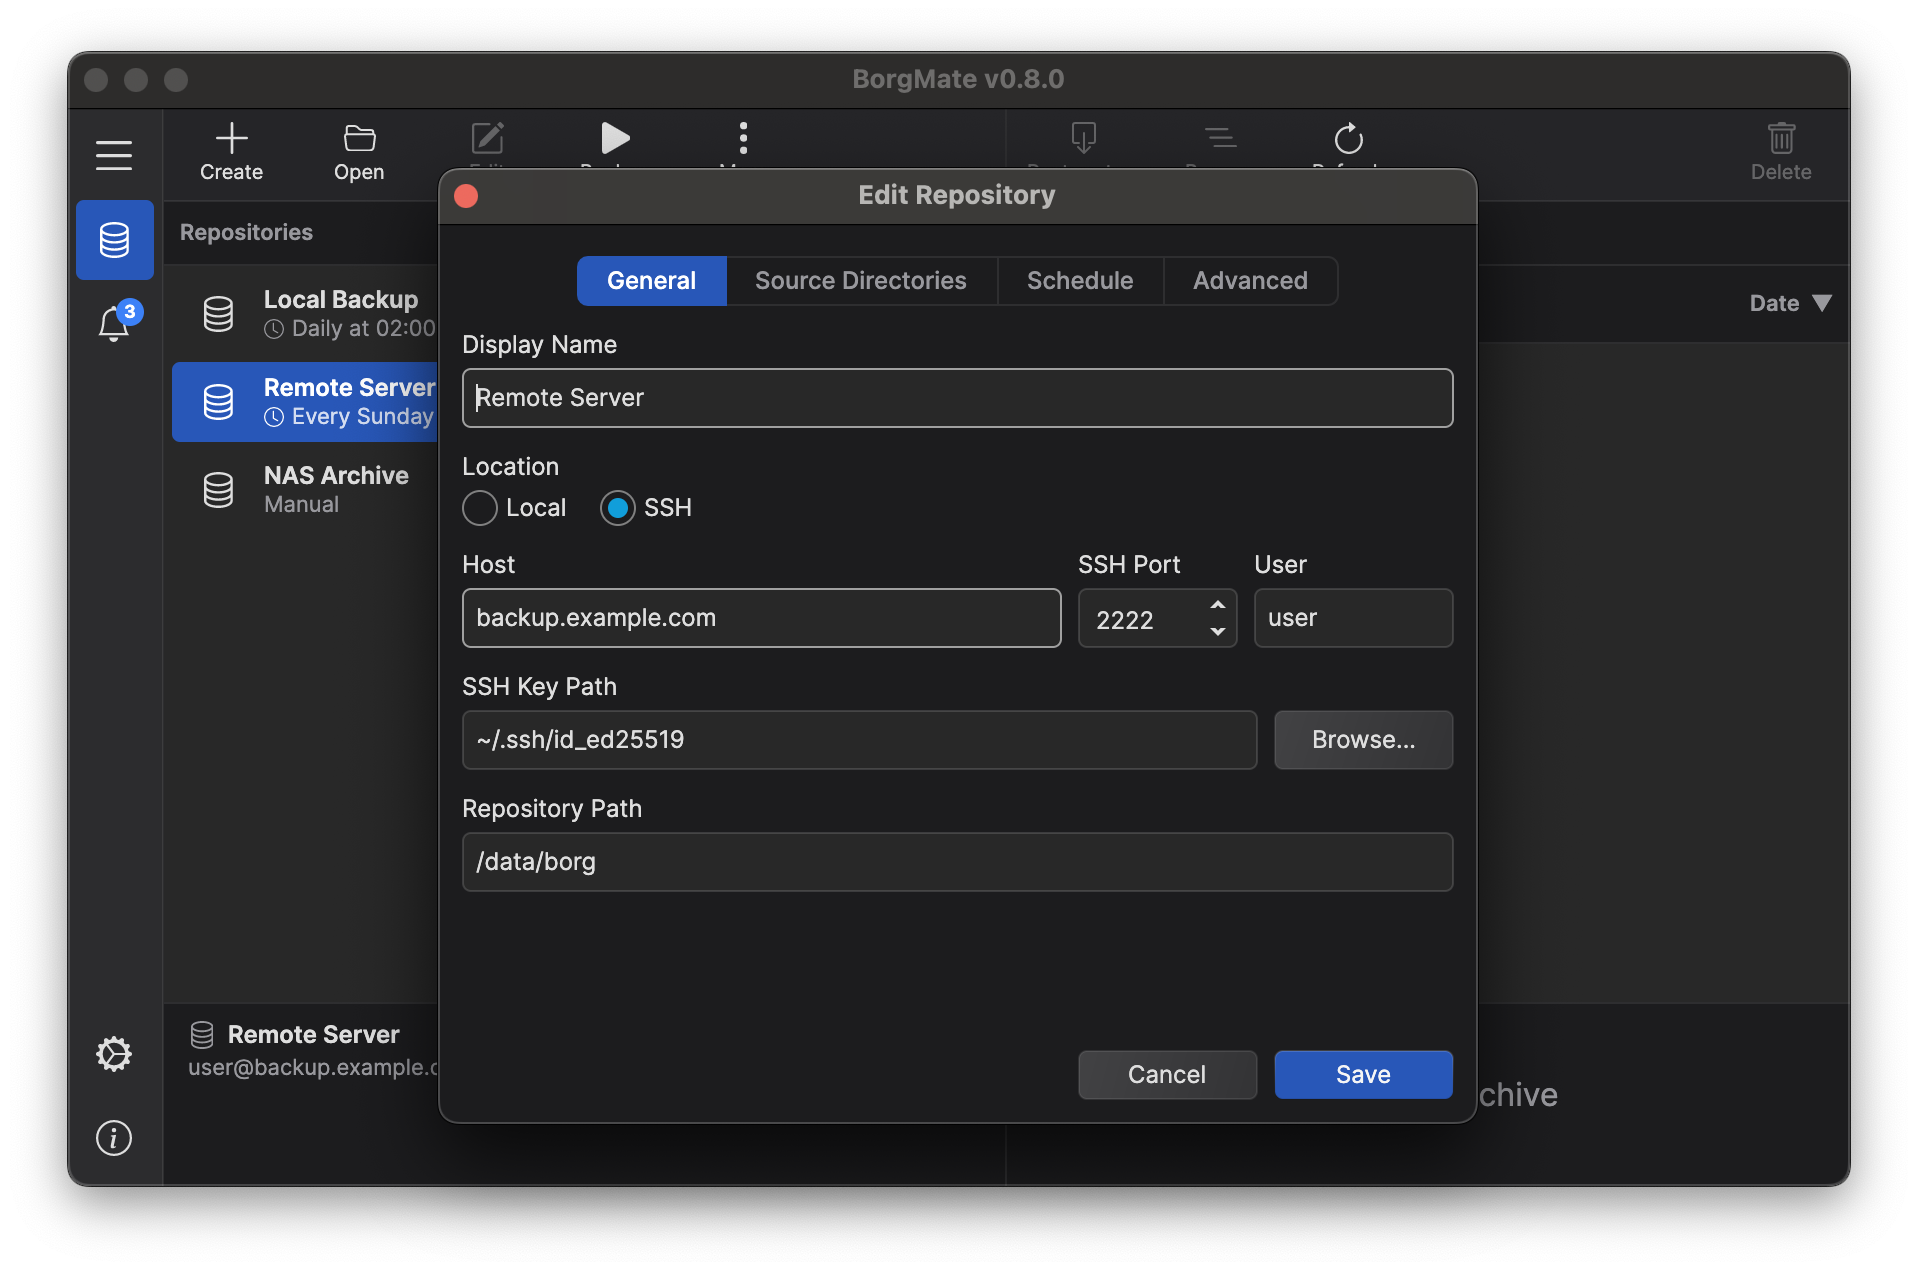Image resolution: width=1918 pixels, height=1272 pixels.
Task: Open the Date sort dropdown arrow
Action: pos(1822,303)
